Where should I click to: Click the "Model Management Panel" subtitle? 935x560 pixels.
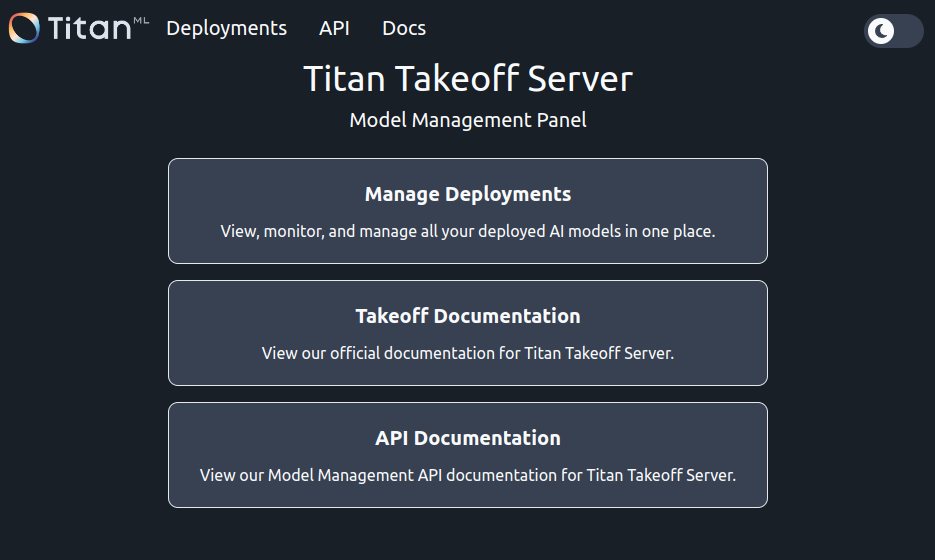point(467,120)
